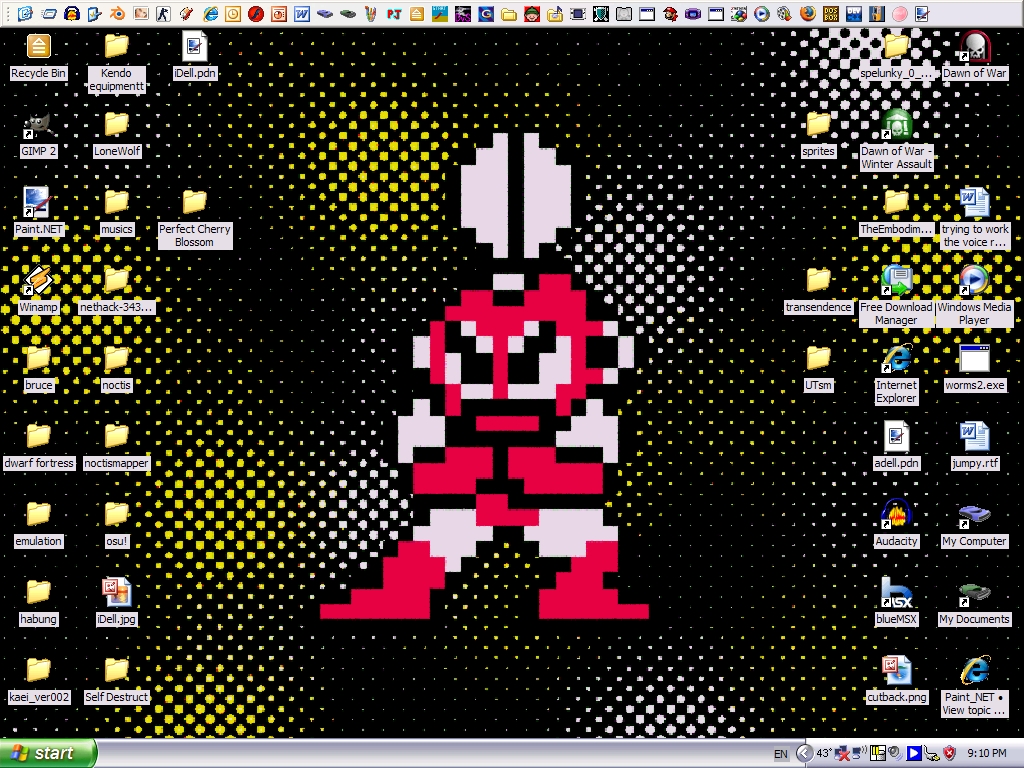Click the 9:10 PM taskbar clock
This screenshot has width=1024, height=768.
[987, 753]
